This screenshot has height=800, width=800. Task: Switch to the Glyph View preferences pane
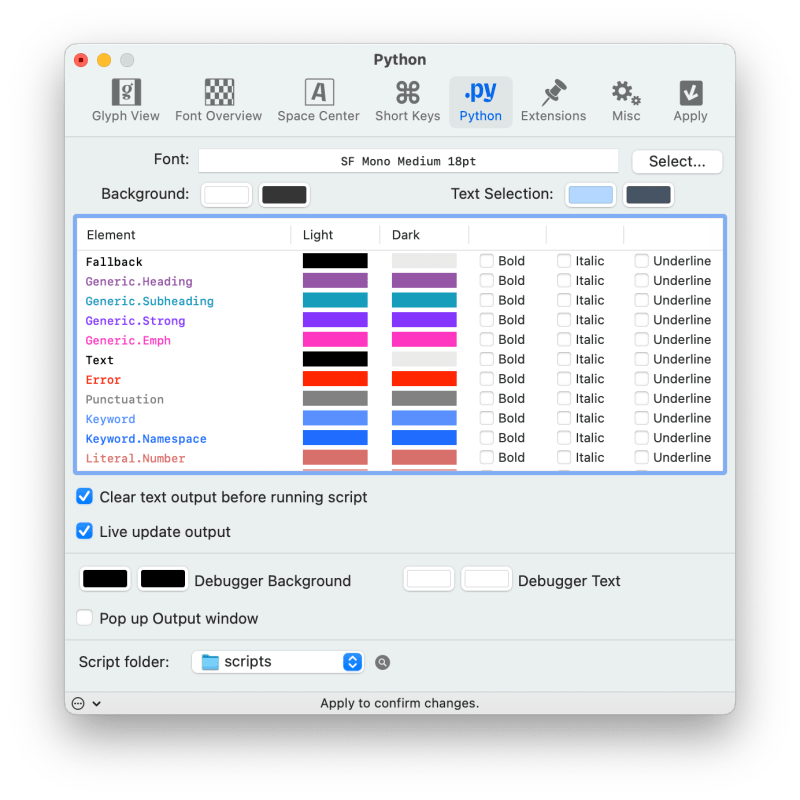click(125, 97)
